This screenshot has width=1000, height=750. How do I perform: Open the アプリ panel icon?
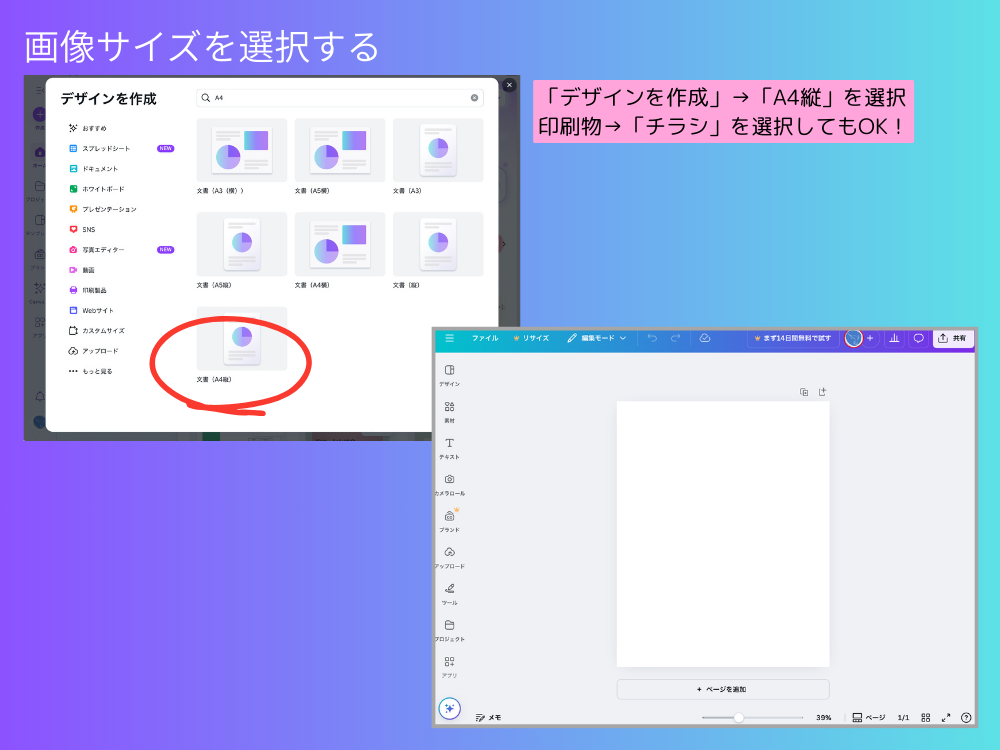click(x=449, y=662)
